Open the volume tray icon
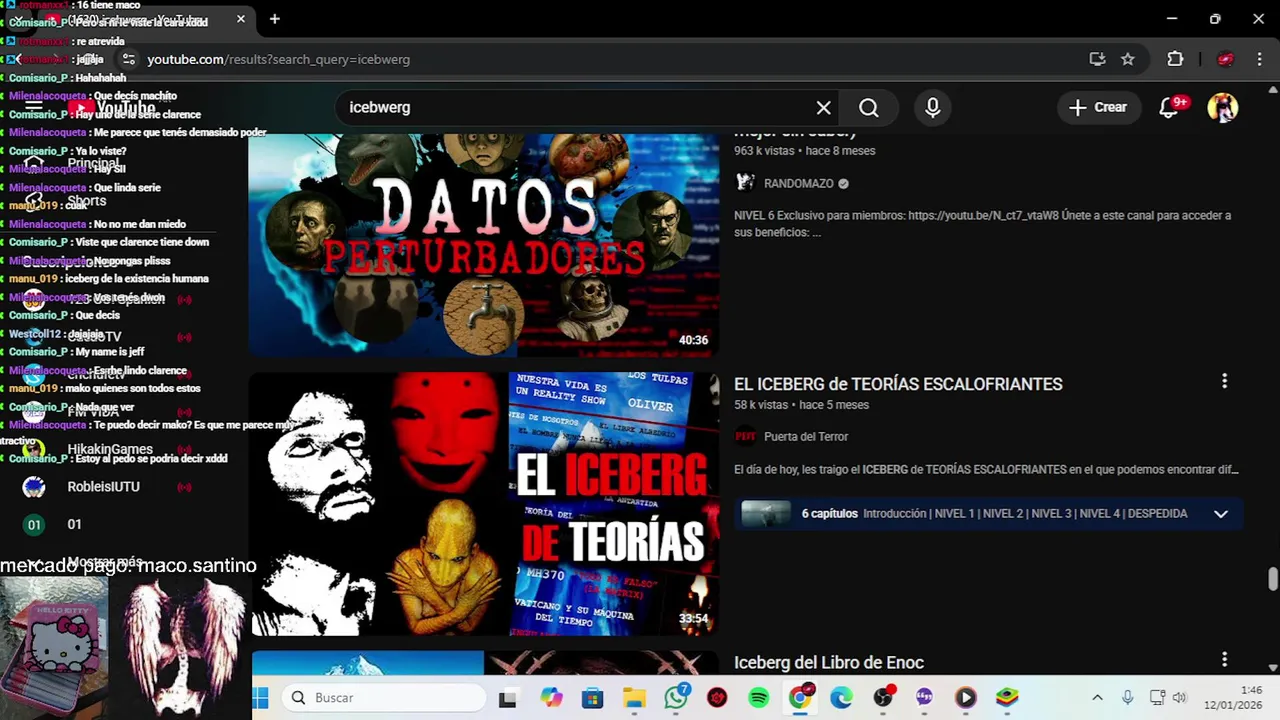The height and width of the screenshot is (720, 1280). tap(1179, 698)
